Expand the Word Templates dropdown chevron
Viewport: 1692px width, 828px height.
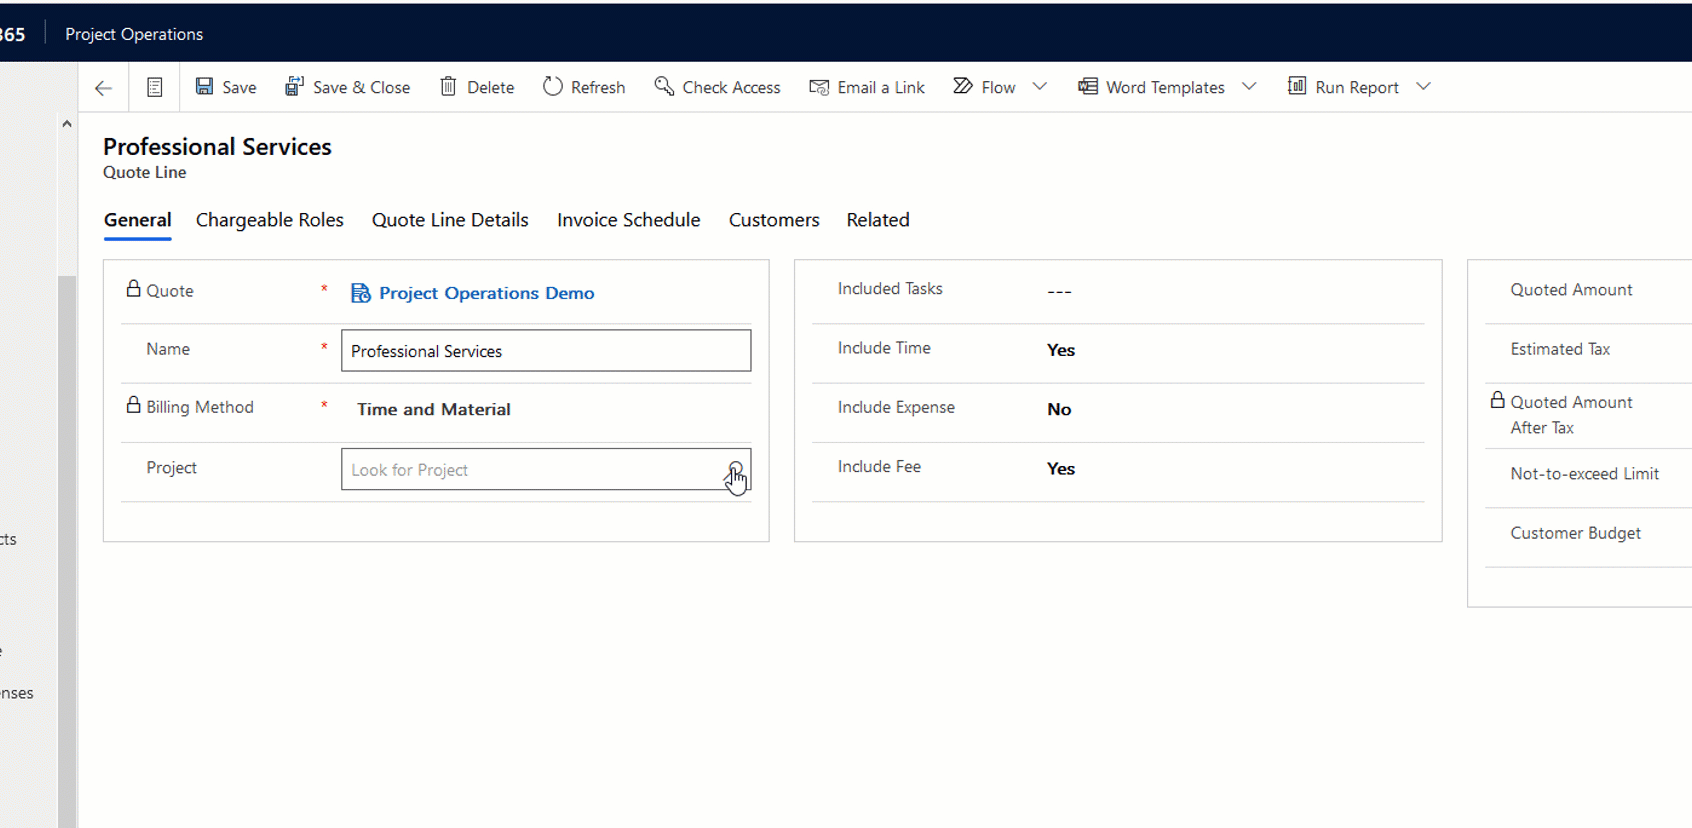click(1249, 87)
